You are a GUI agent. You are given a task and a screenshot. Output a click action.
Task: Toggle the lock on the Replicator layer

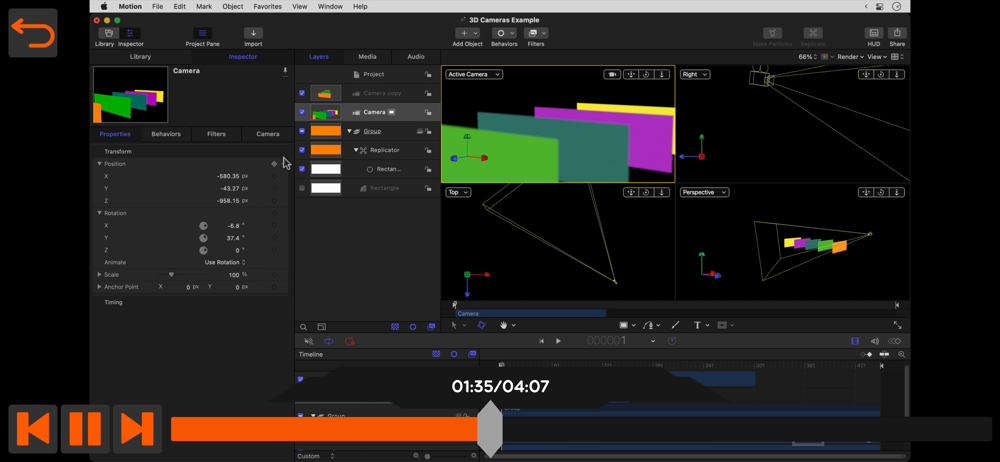pyautogui.click(x=428, y=151)
